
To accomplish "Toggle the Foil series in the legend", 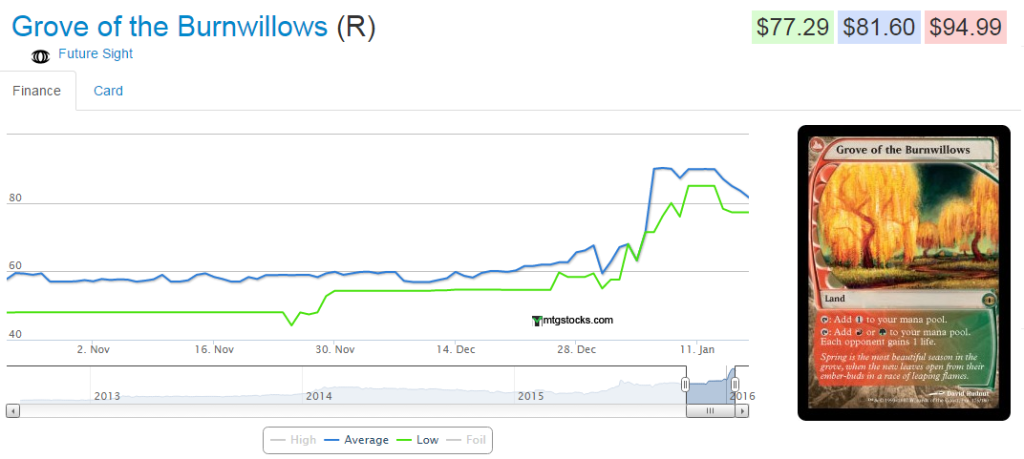I will tap(466, 440).
